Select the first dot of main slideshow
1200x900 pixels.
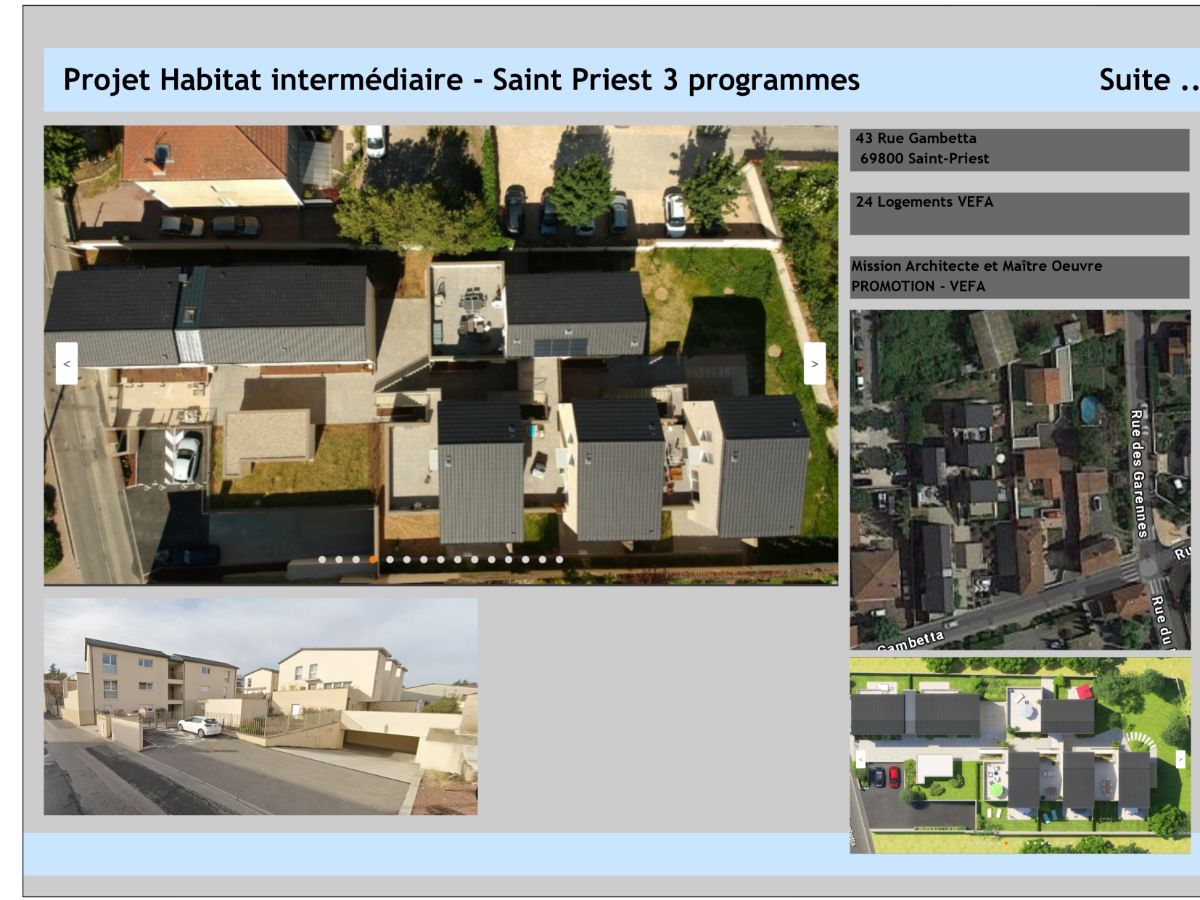(x=322, y=560)
